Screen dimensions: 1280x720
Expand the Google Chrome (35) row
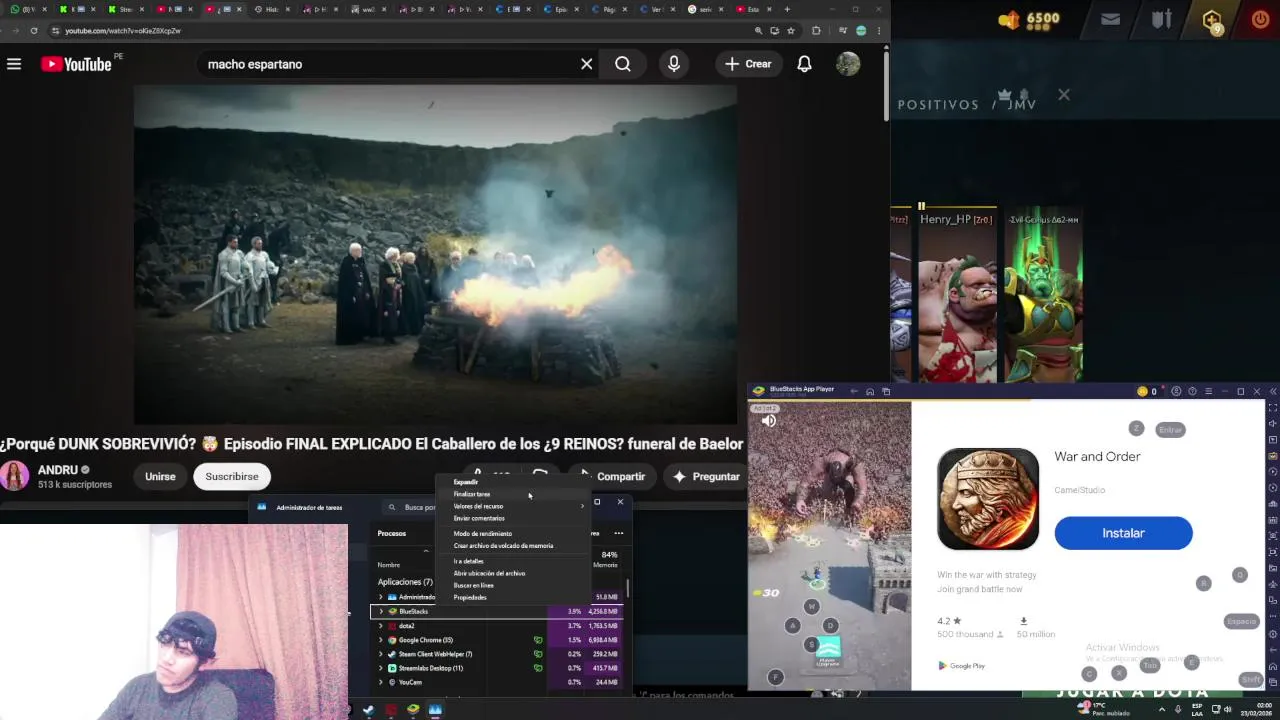[380, 640]
